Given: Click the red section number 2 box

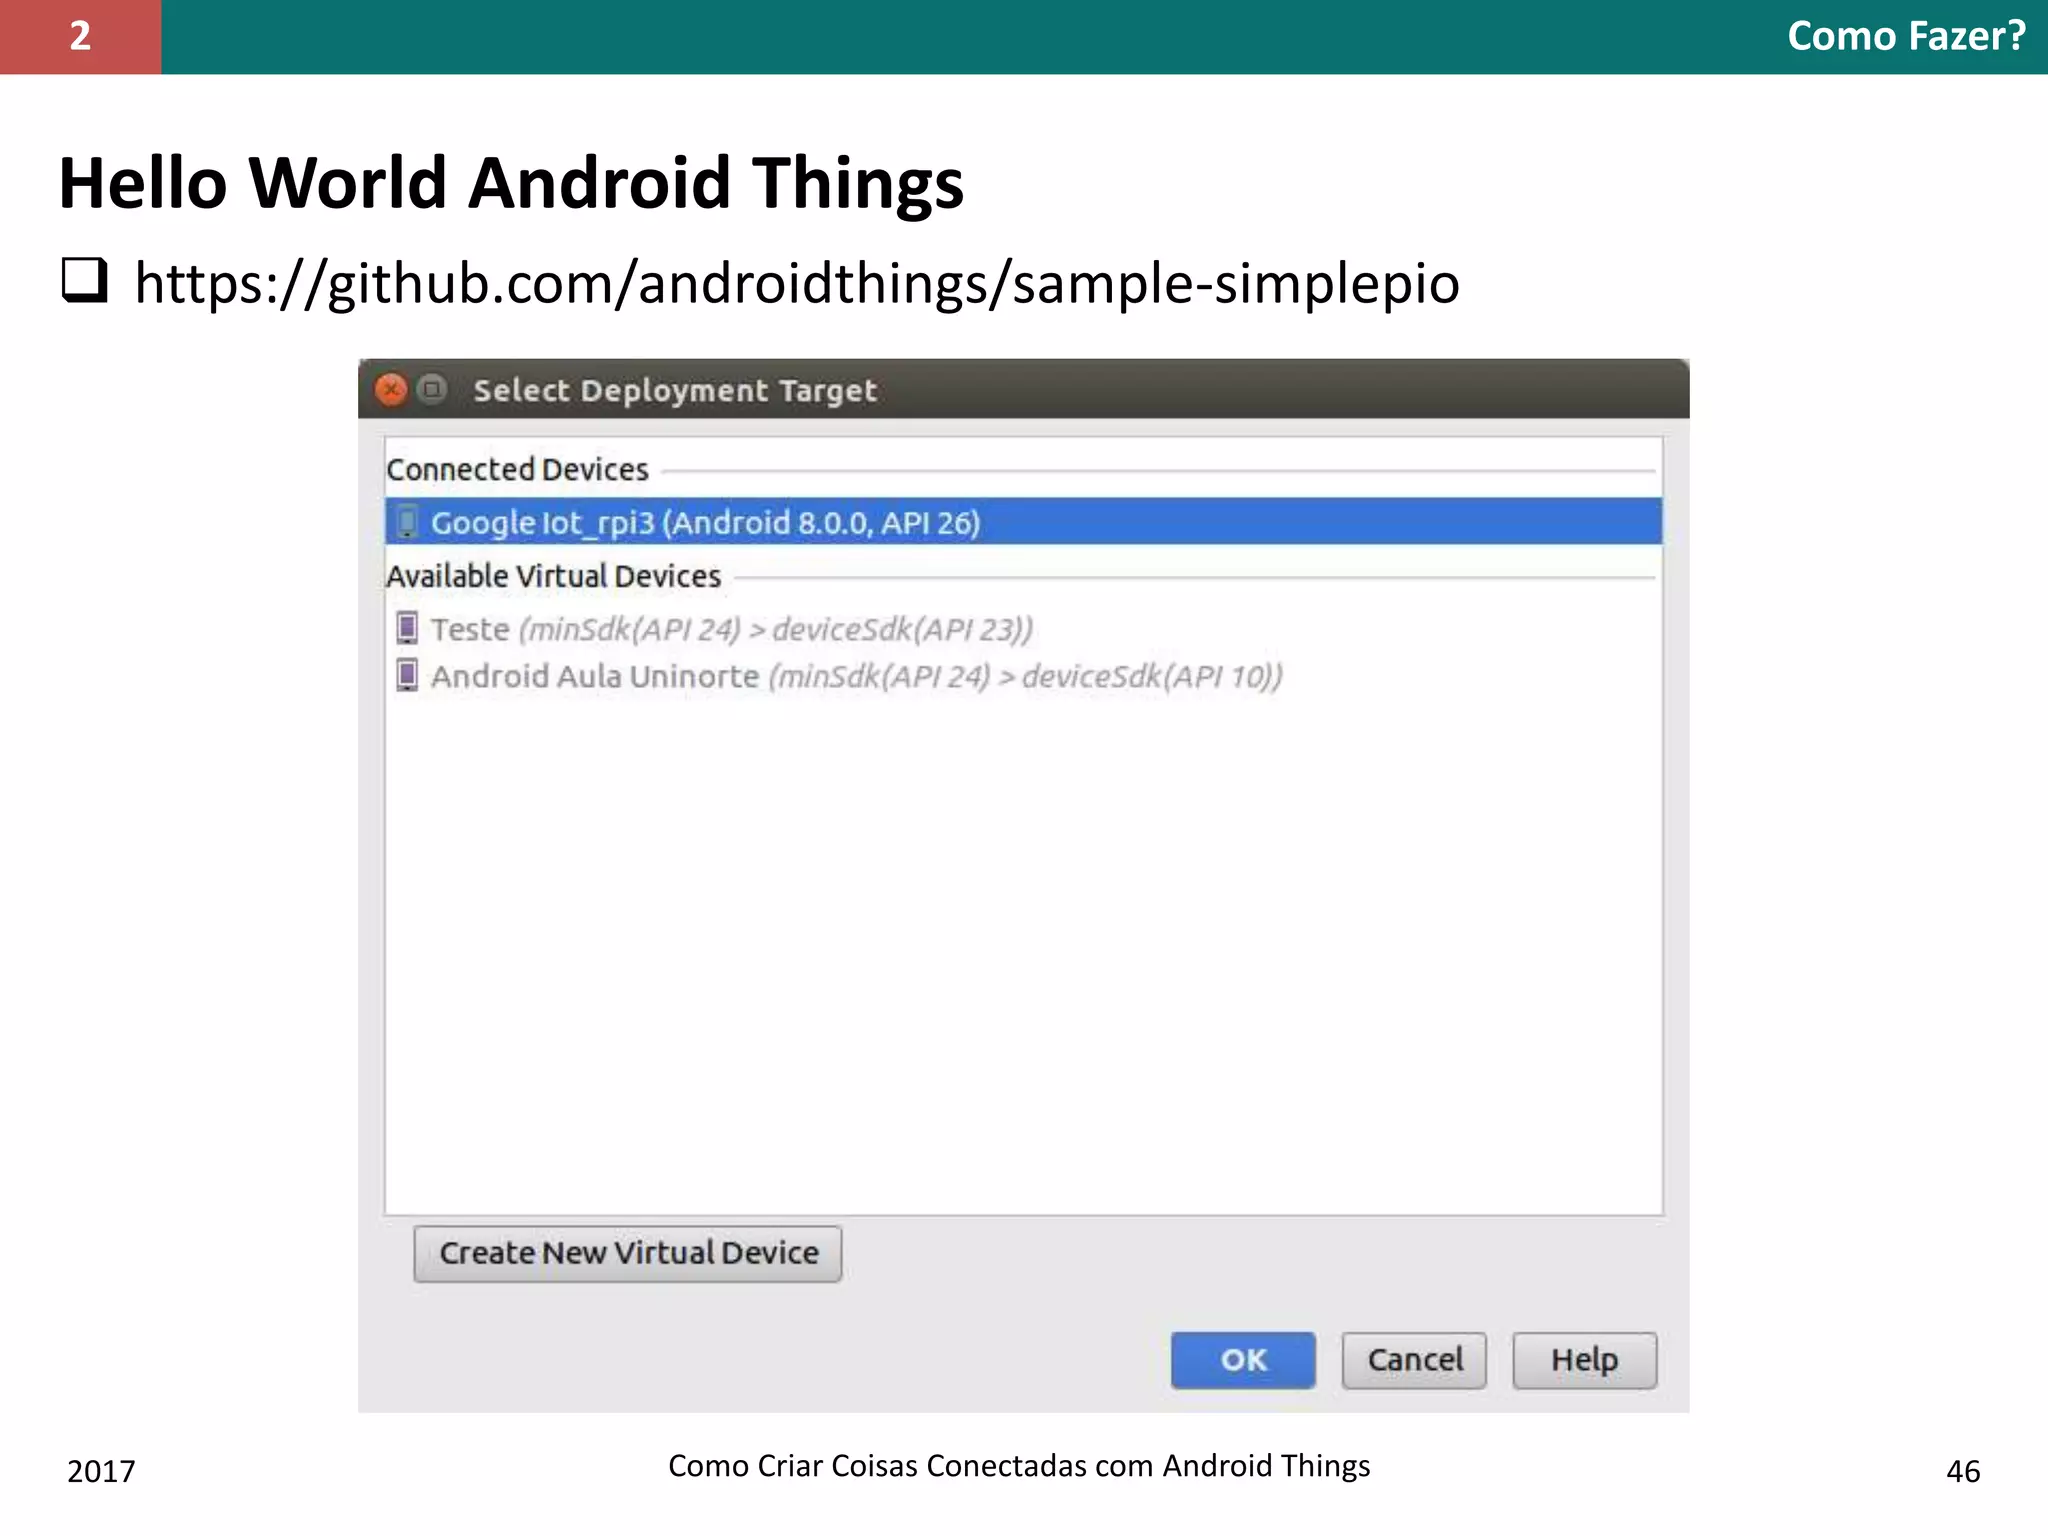Looking at the screenshot, I should coord(80,37).
